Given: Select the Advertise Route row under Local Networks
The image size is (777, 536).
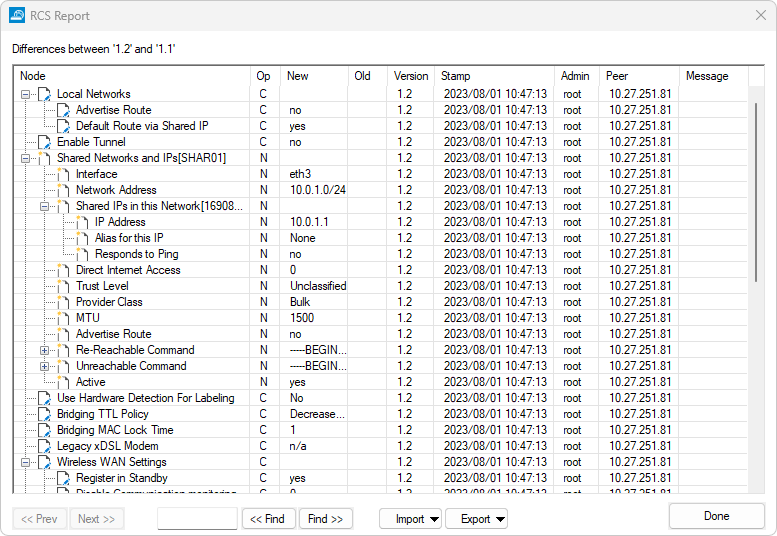Looking at the screenshot, I should (381, 110).
